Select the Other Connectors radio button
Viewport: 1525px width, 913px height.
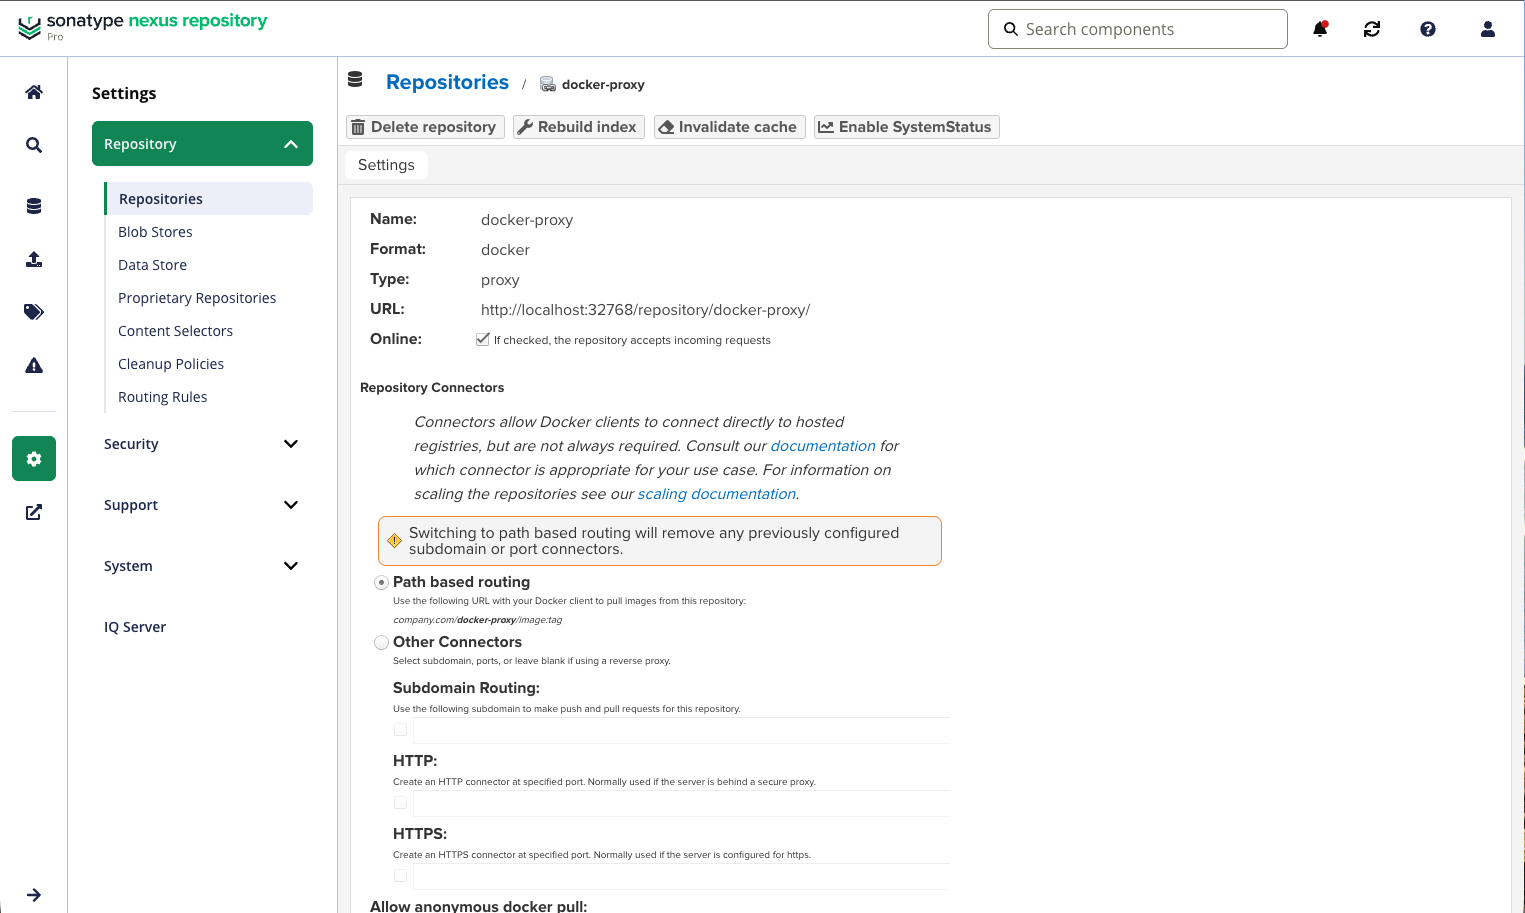coord(381,642)
